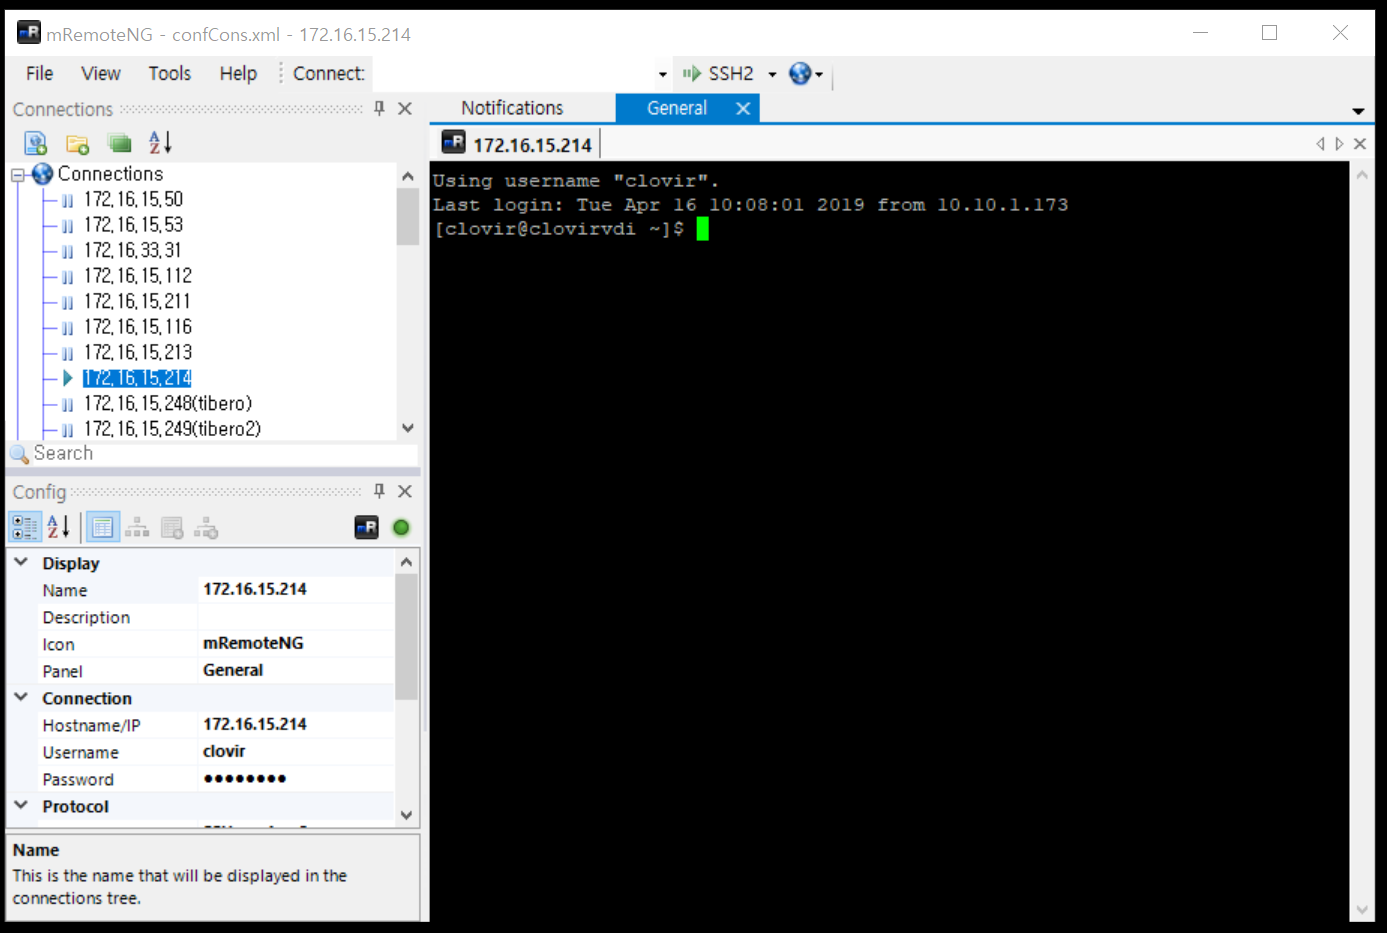This screenshot has height=933, width=1387.
Task: Click the Config grid scroll down arrow
Action: (406, 815)
